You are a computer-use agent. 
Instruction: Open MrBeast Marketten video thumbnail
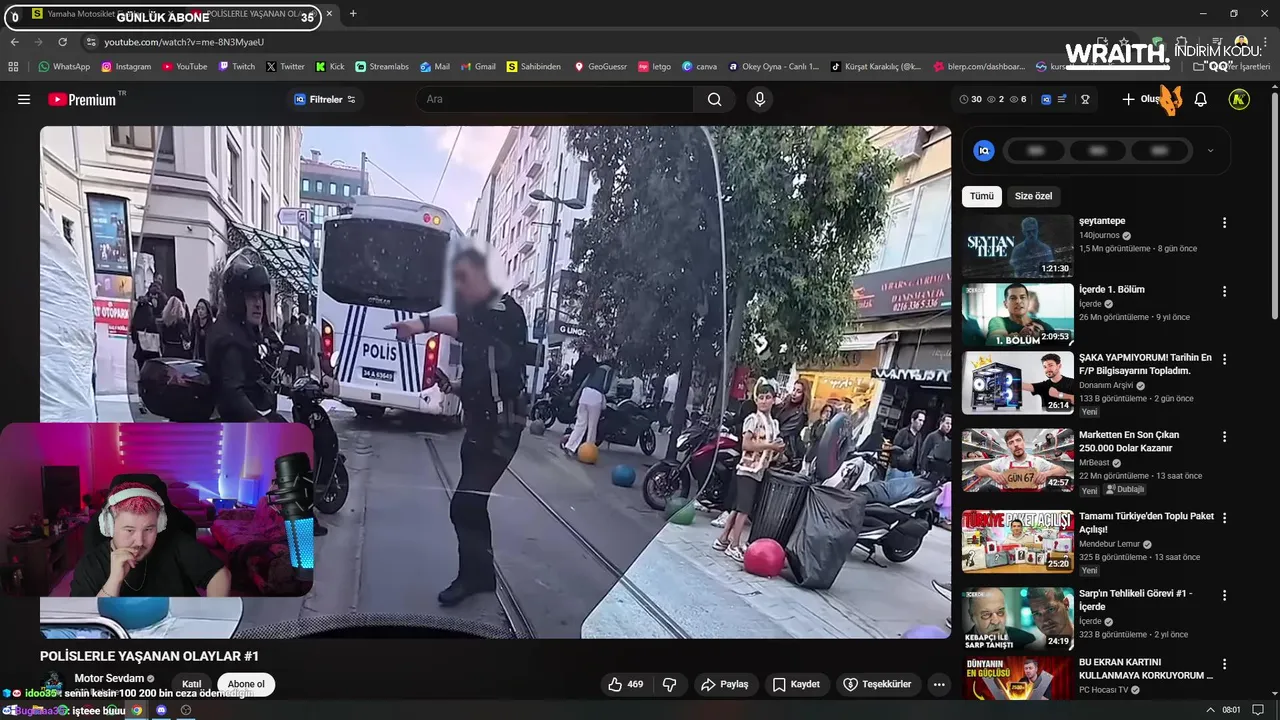click(1018, 460)
